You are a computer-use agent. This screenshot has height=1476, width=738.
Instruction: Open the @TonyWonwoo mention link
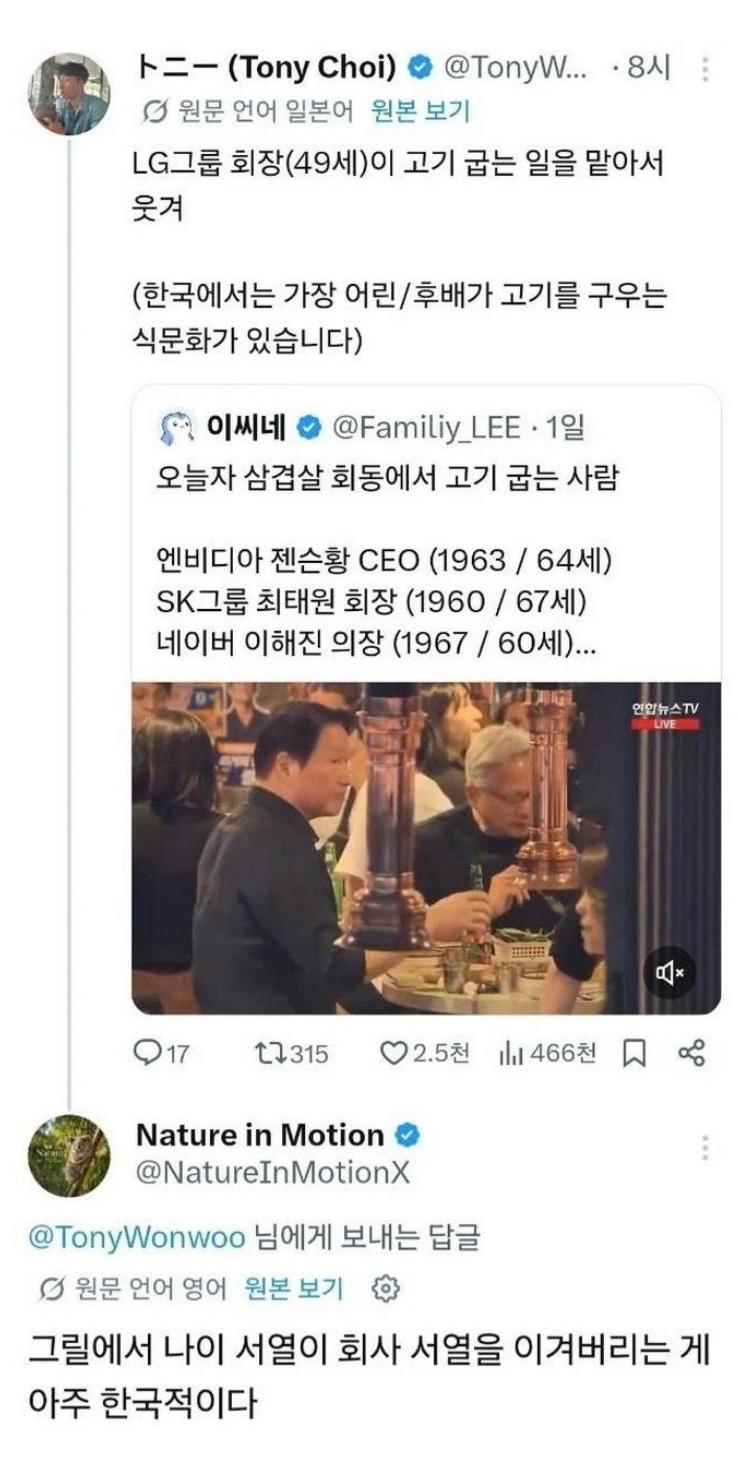point(136,1238)
